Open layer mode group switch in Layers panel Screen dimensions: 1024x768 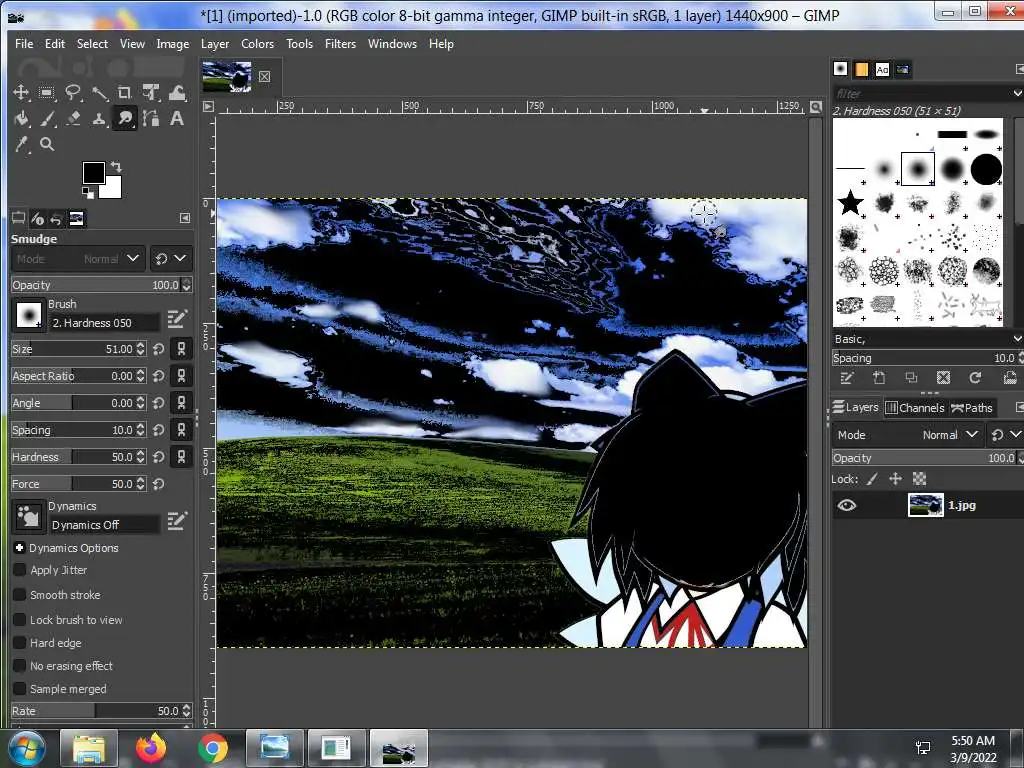[1005, 435]
